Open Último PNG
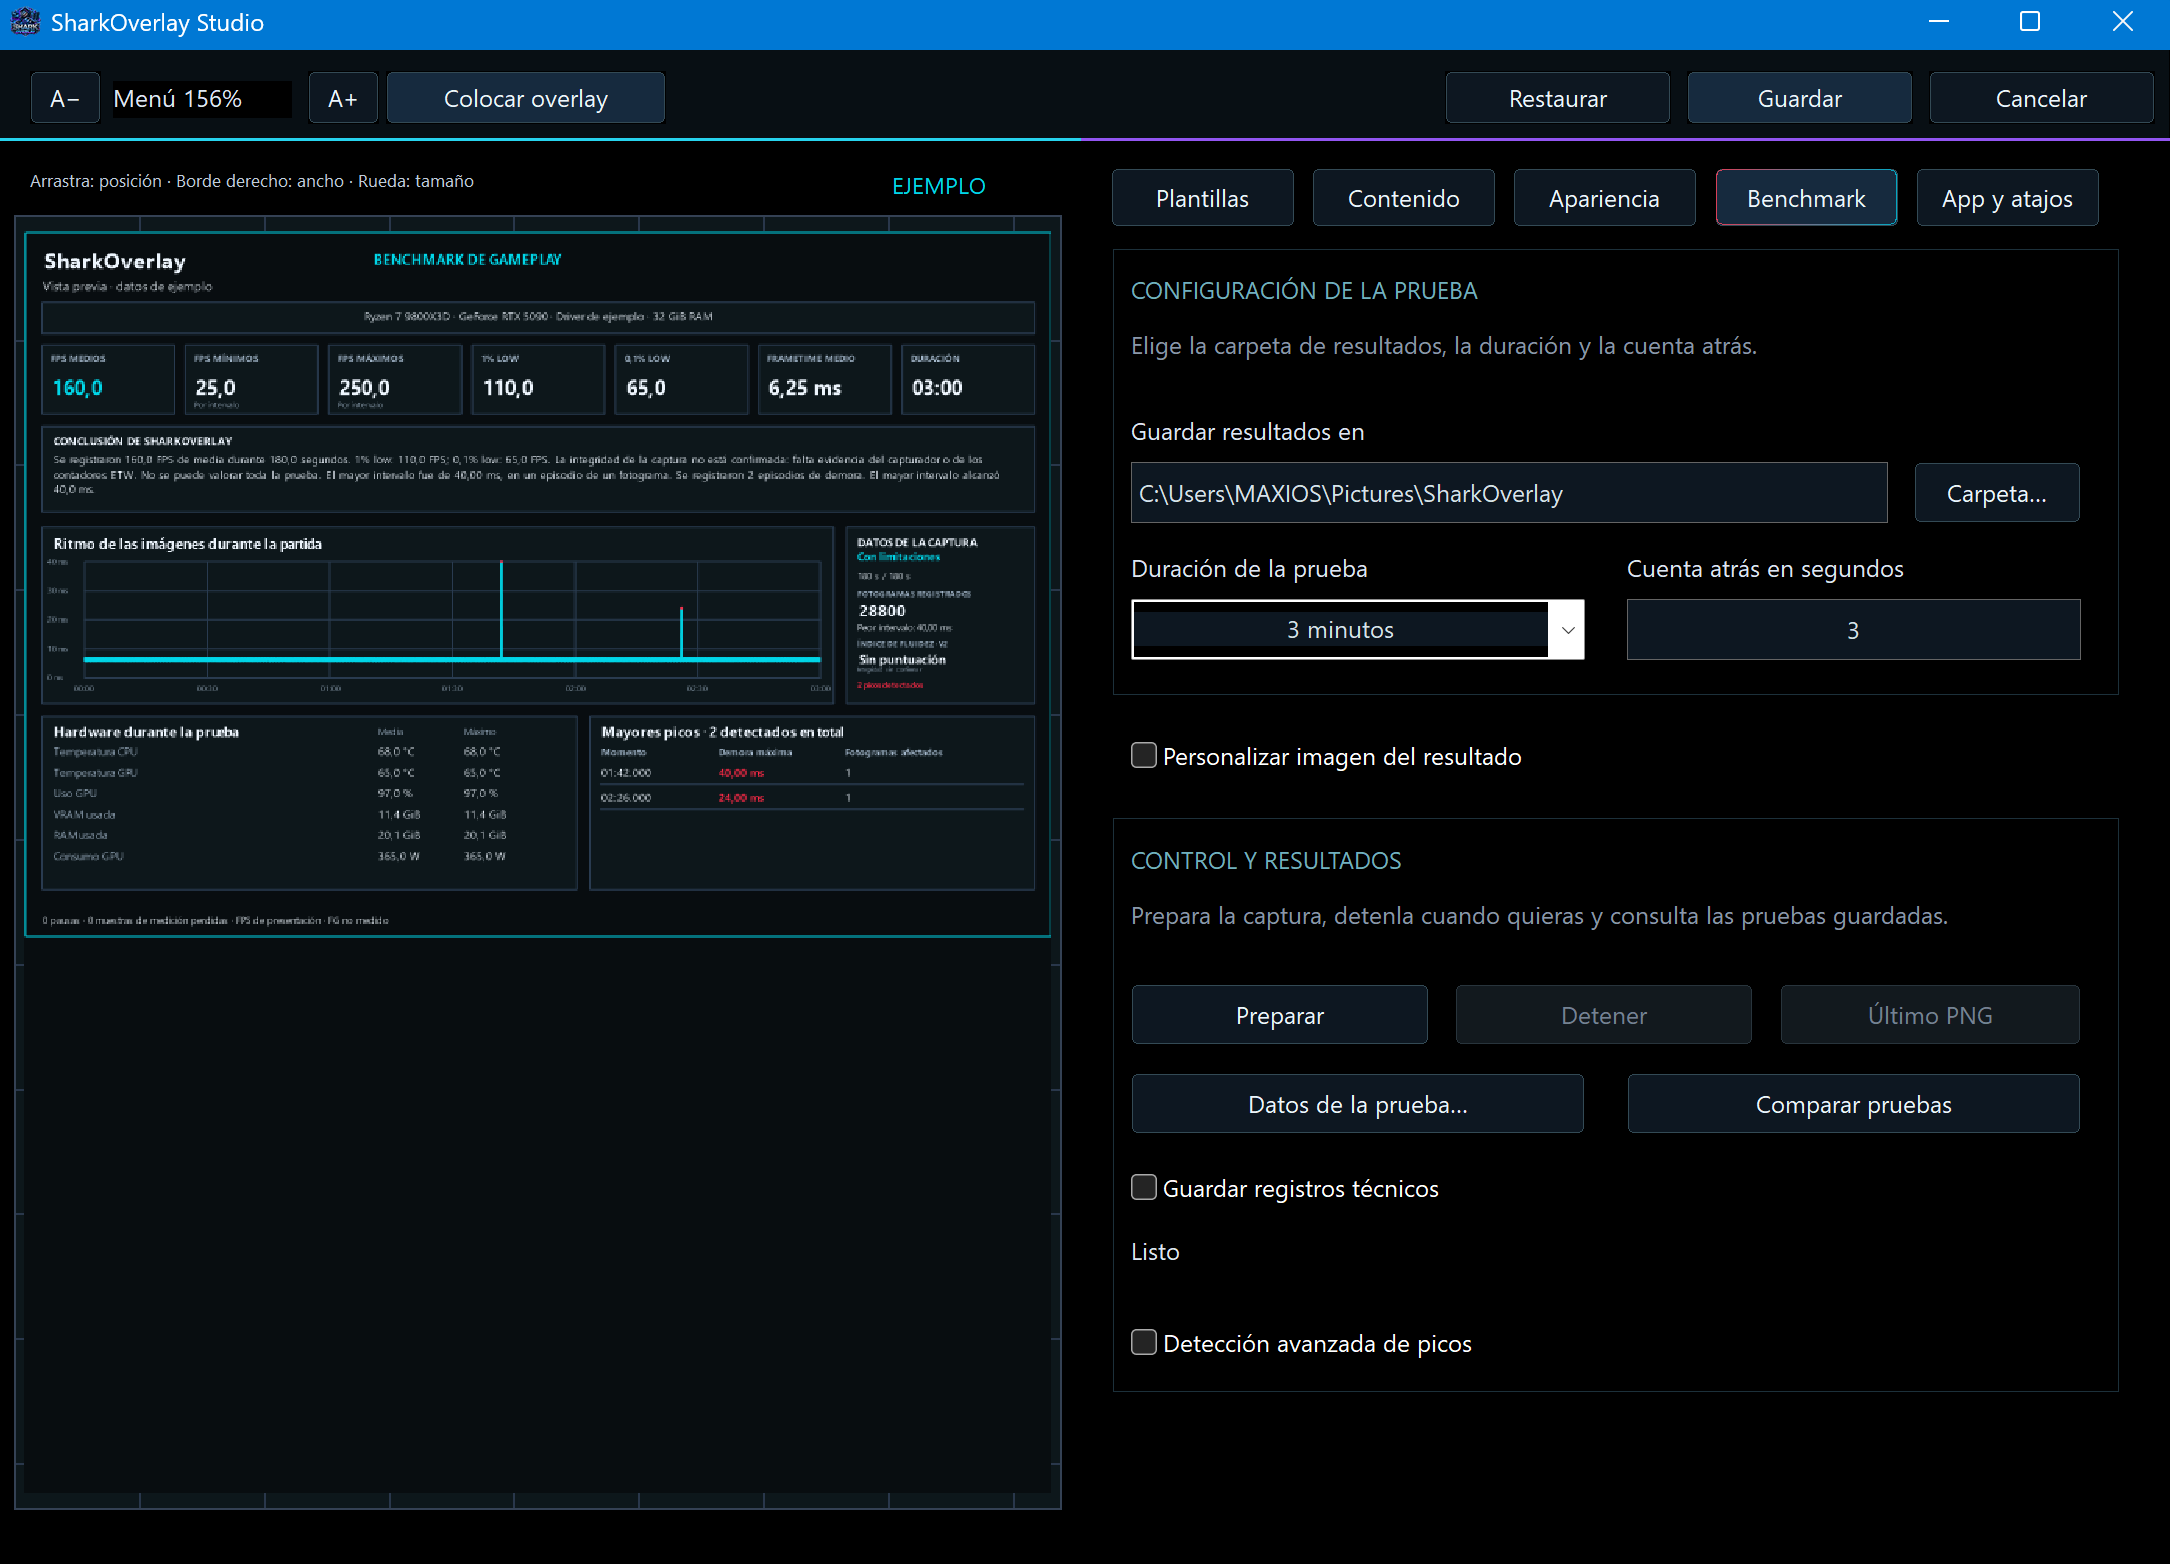Viewport: 2170px width, 1564px height. coord(1930,1015)
